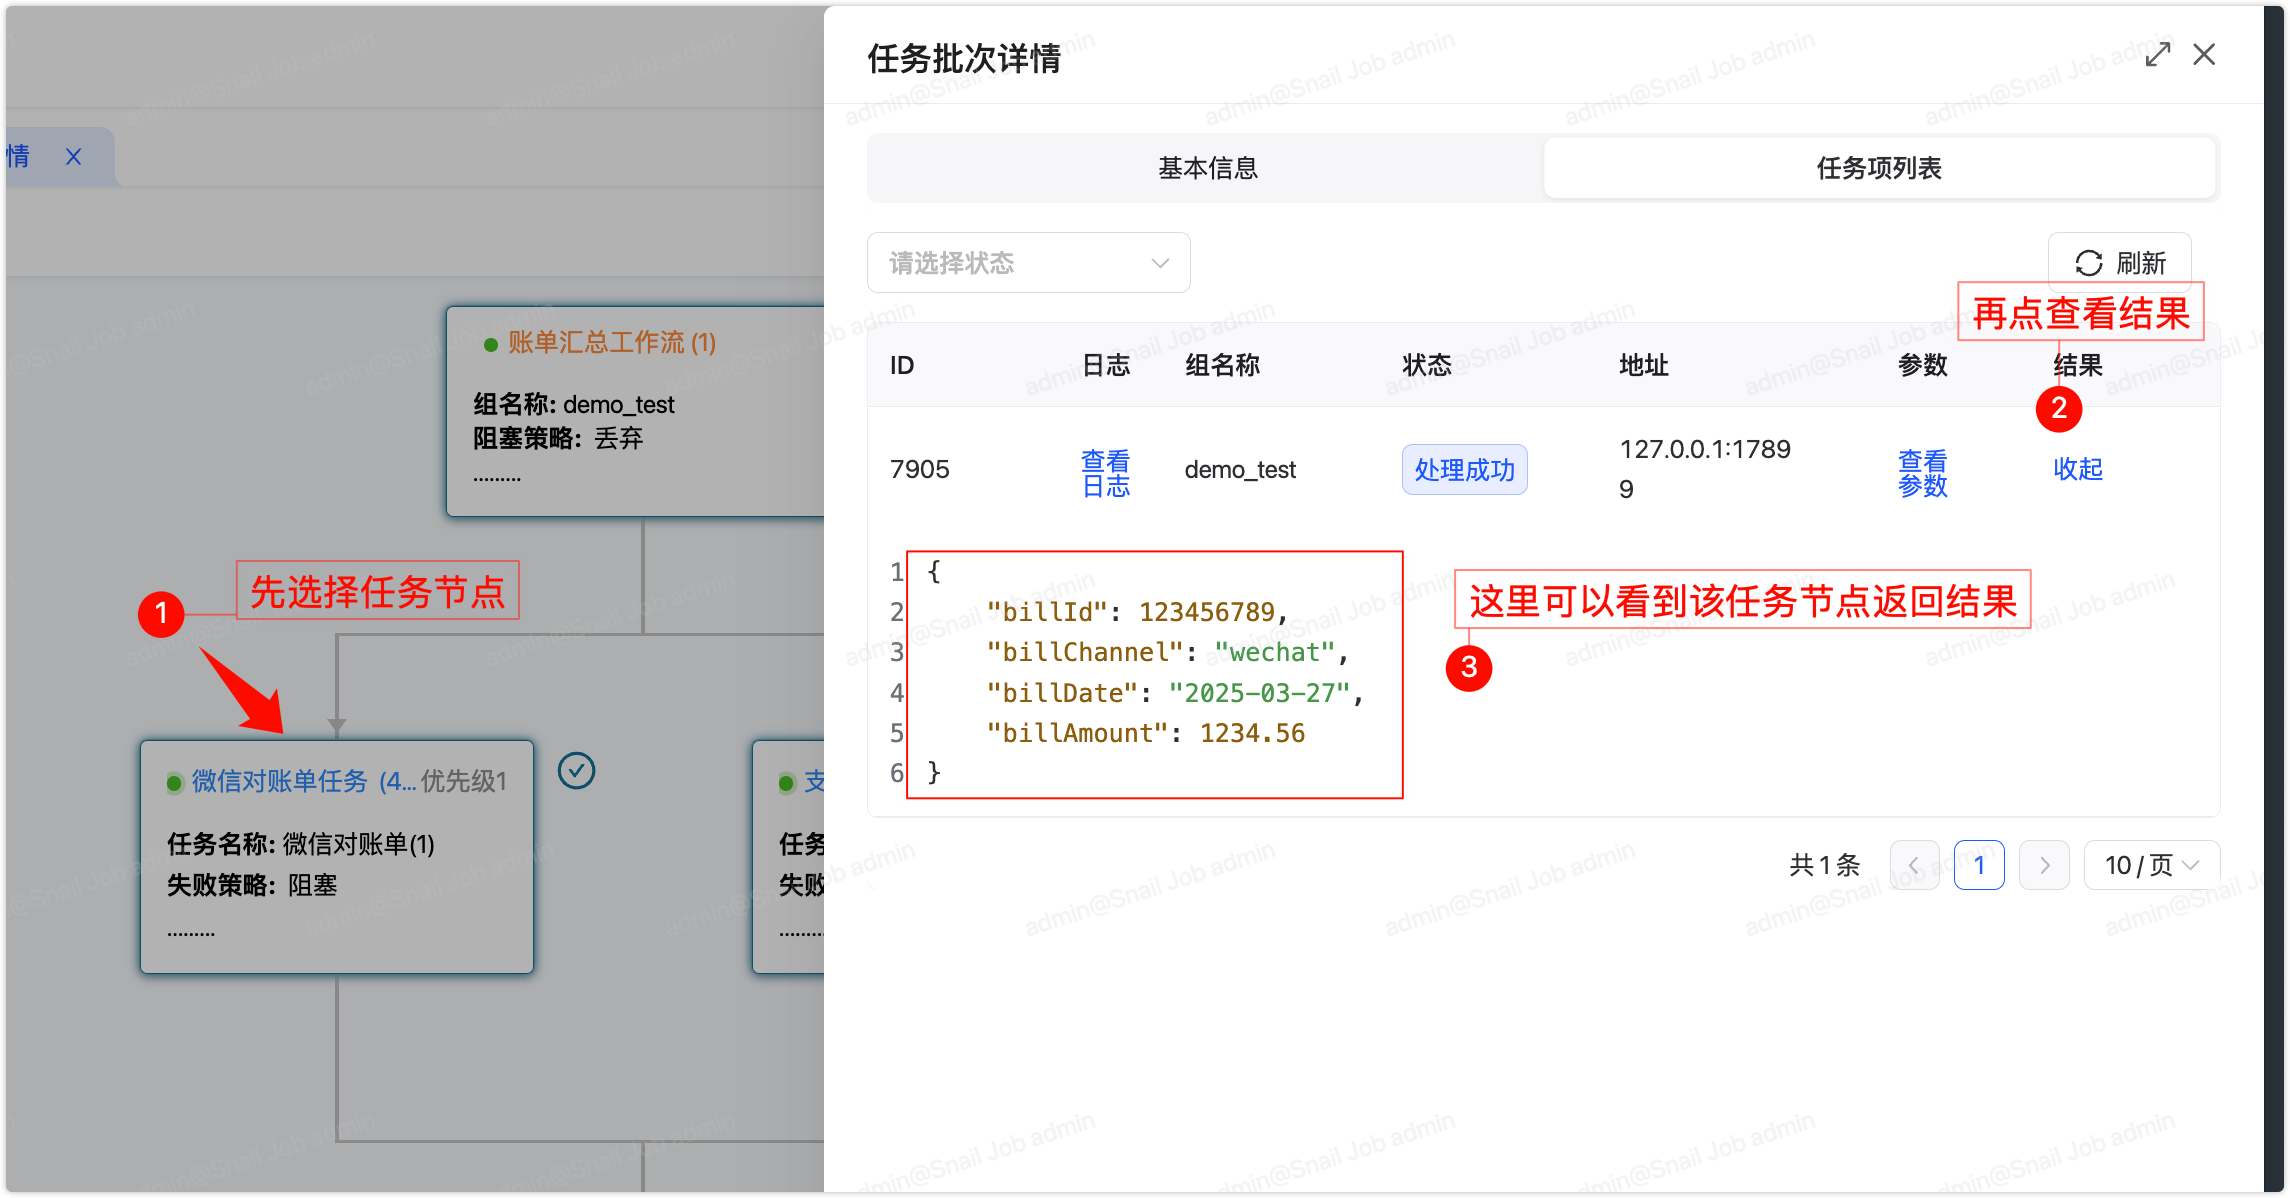
Task: Expand the 10 / 页 page size selector
Action: point(2151,865)
